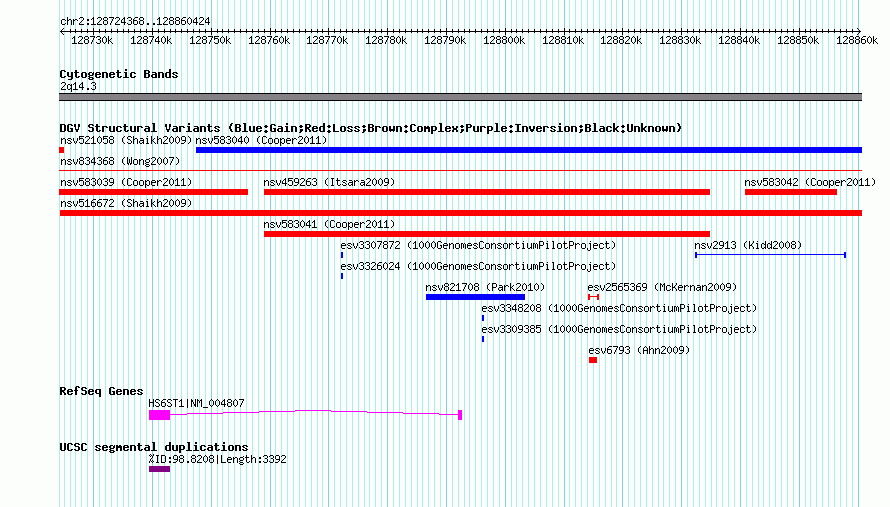Select the 128790k ruler position
Viewport: 890px width, 507px height.
click(x=445, y=40)
